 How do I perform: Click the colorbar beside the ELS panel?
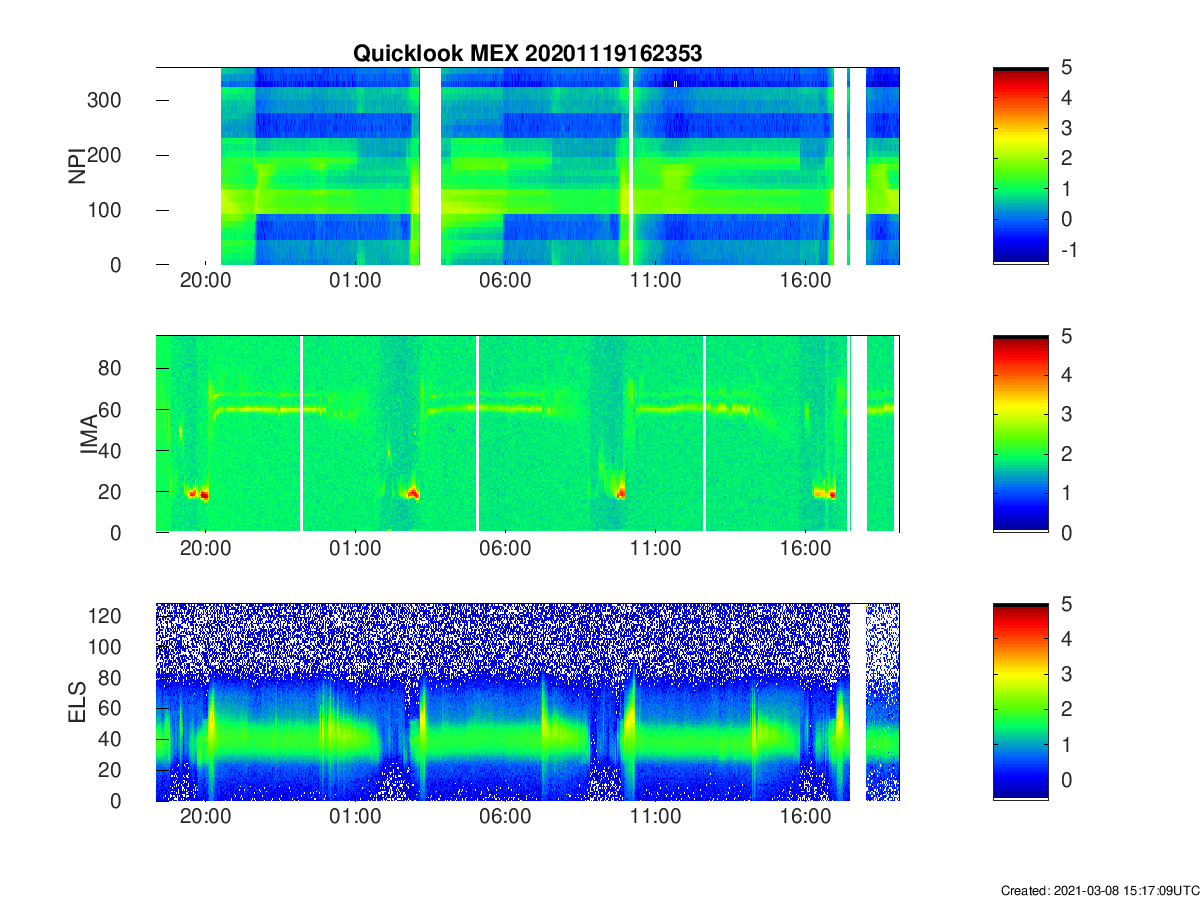pos(1021,702)
